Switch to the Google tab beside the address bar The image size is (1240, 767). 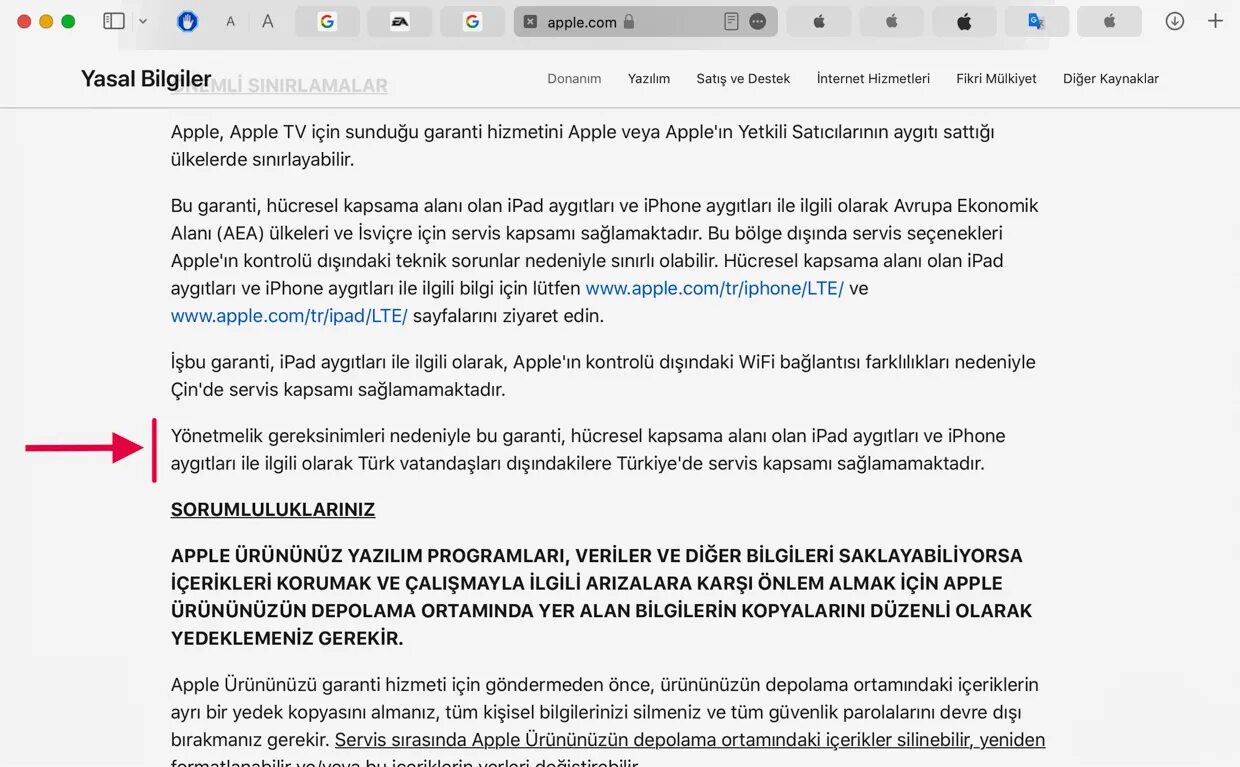click(472, 21)
